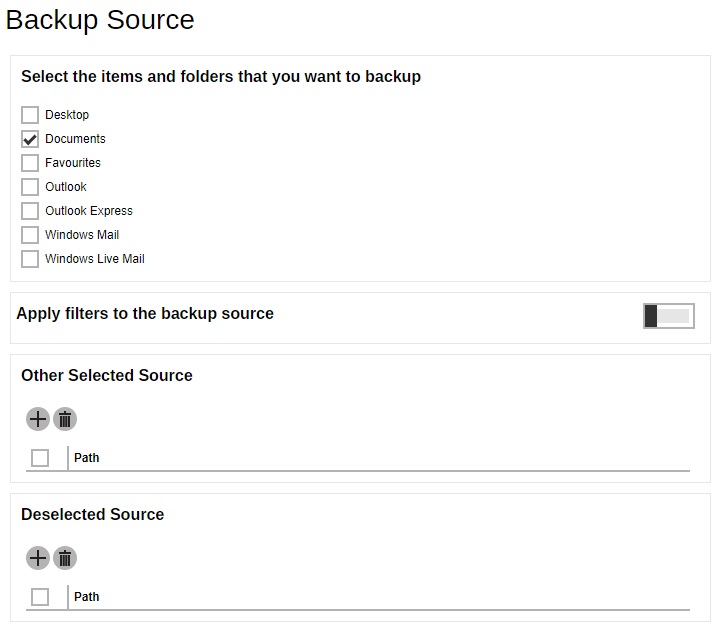Screen dimensions: 720x630
Task: Click the Windows Mail label
Action: pos(82,235)
